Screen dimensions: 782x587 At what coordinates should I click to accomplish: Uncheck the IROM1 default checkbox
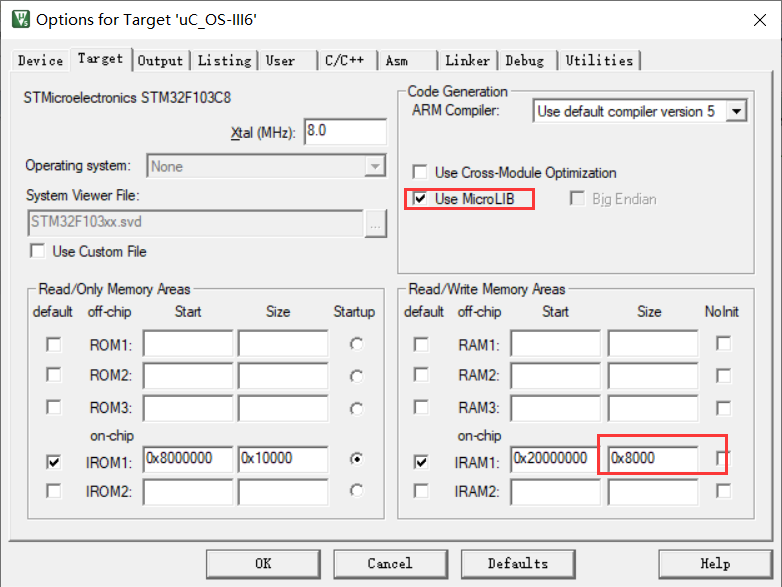[53, 462]
